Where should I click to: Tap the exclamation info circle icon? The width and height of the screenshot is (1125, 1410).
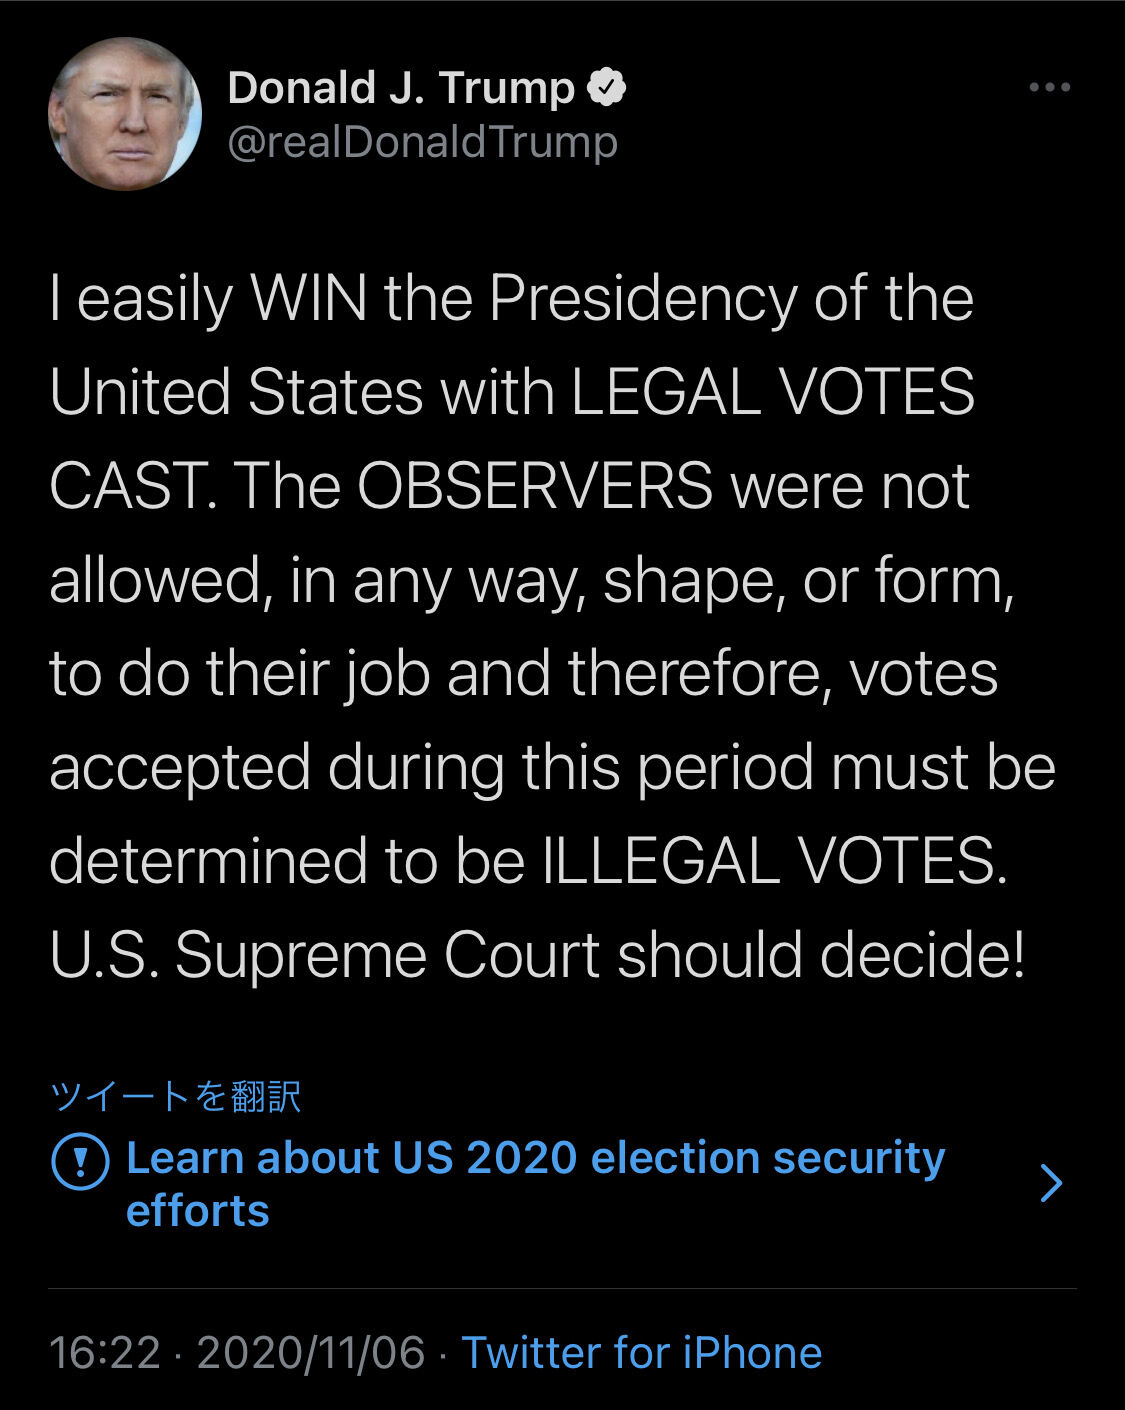click(x=79, y=1161)
